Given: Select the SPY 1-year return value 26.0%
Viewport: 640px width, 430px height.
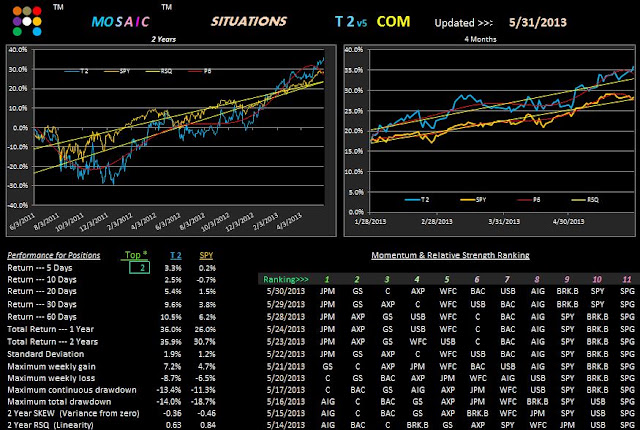Looking at the screenshot, I should click(205, 329).
